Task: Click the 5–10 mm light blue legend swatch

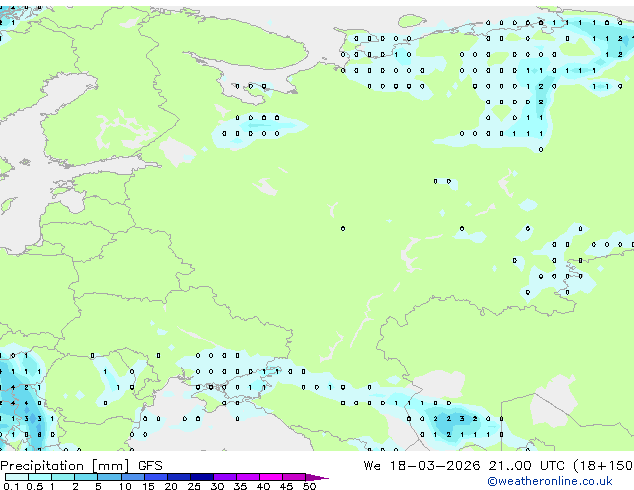Action: click(110, 477)
